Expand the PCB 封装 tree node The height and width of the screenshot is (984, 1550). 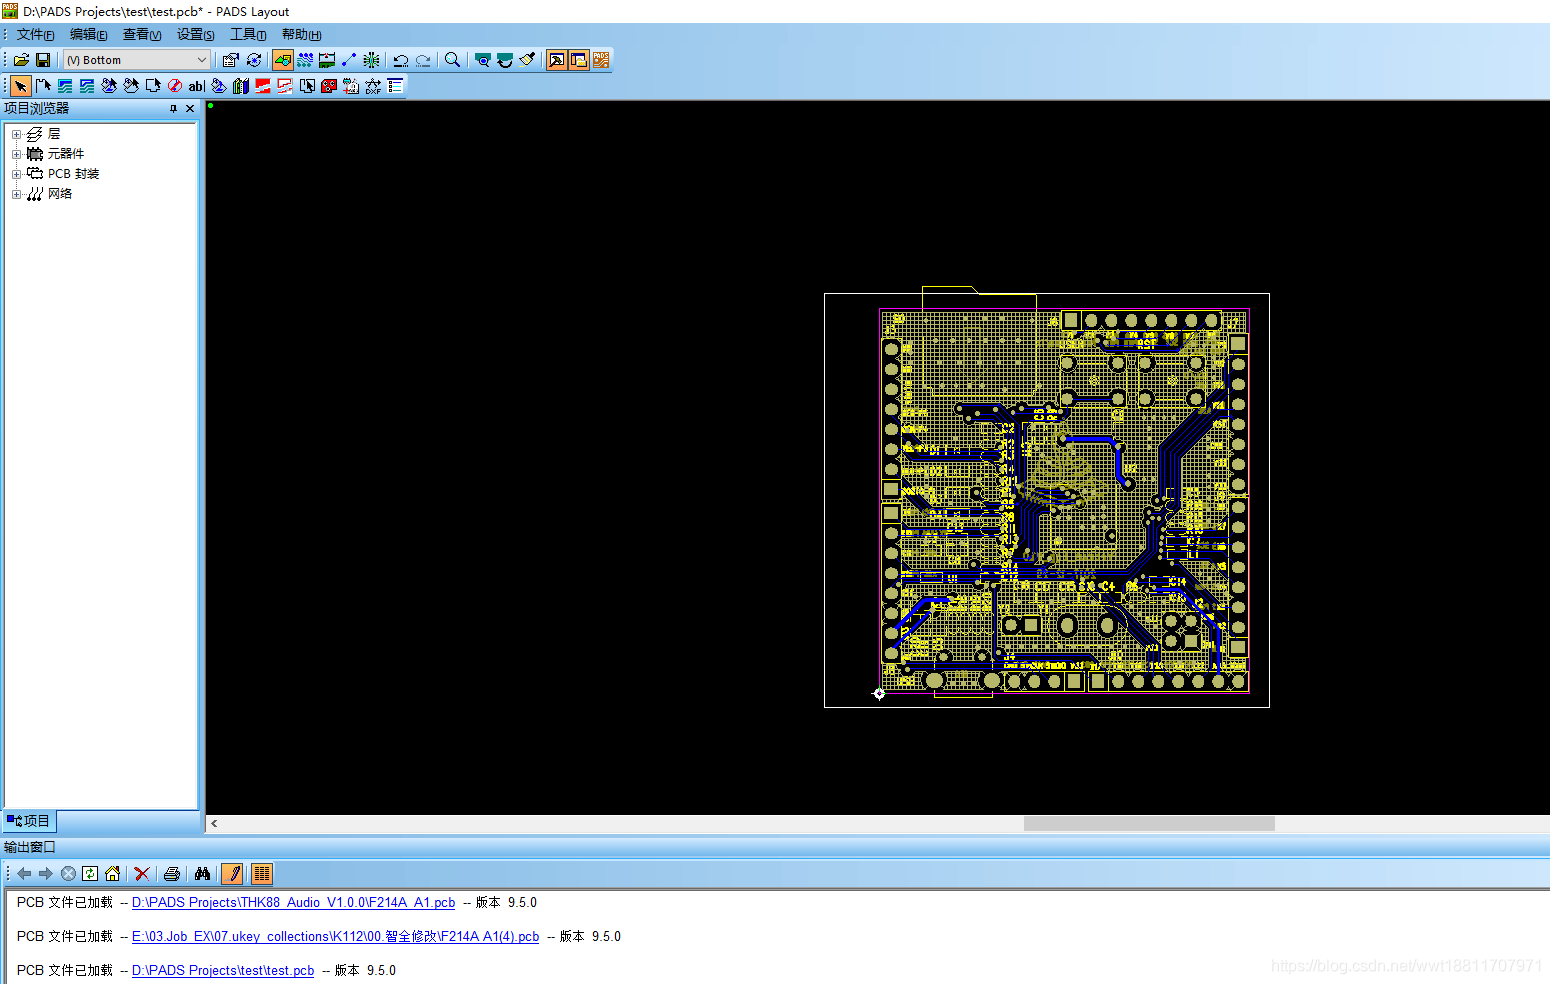16,174
